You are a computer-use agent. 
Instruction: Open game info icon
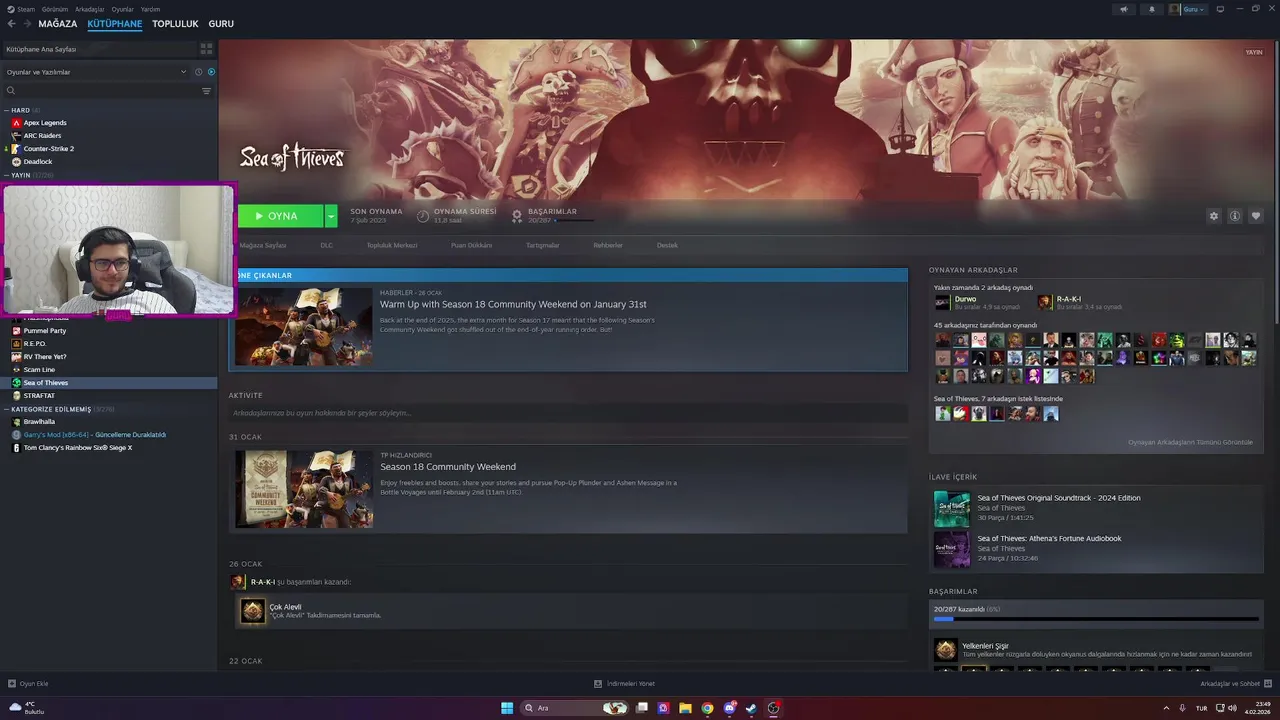point(1235,216)
